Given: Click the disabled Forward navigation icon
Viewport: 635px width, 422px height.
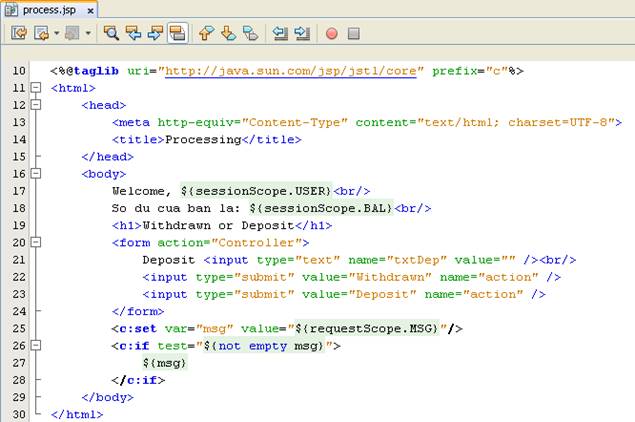Looking at the screenshot, I should 72,33.
